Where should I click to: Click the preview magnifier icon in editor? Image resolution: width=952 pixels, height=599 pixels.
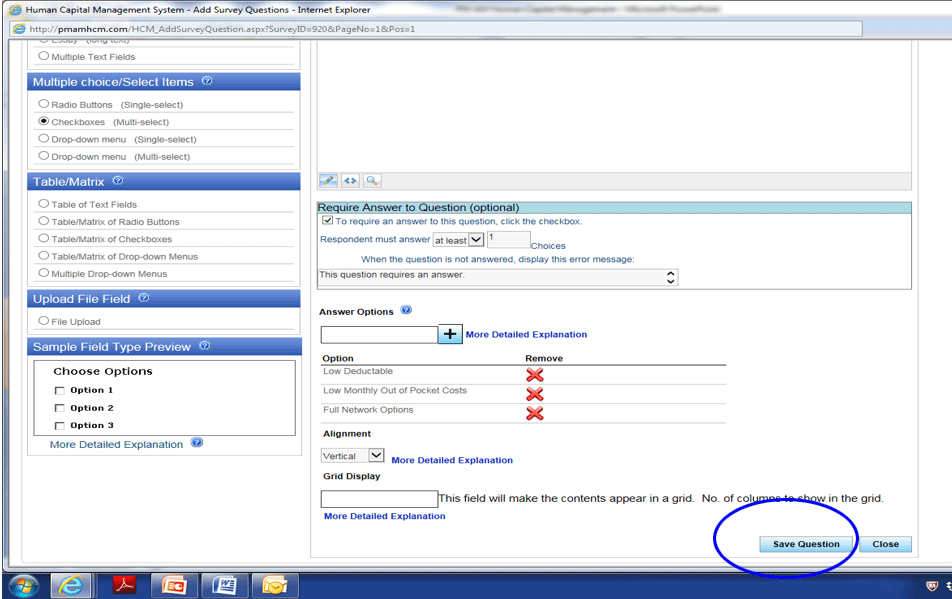point(371,181)
